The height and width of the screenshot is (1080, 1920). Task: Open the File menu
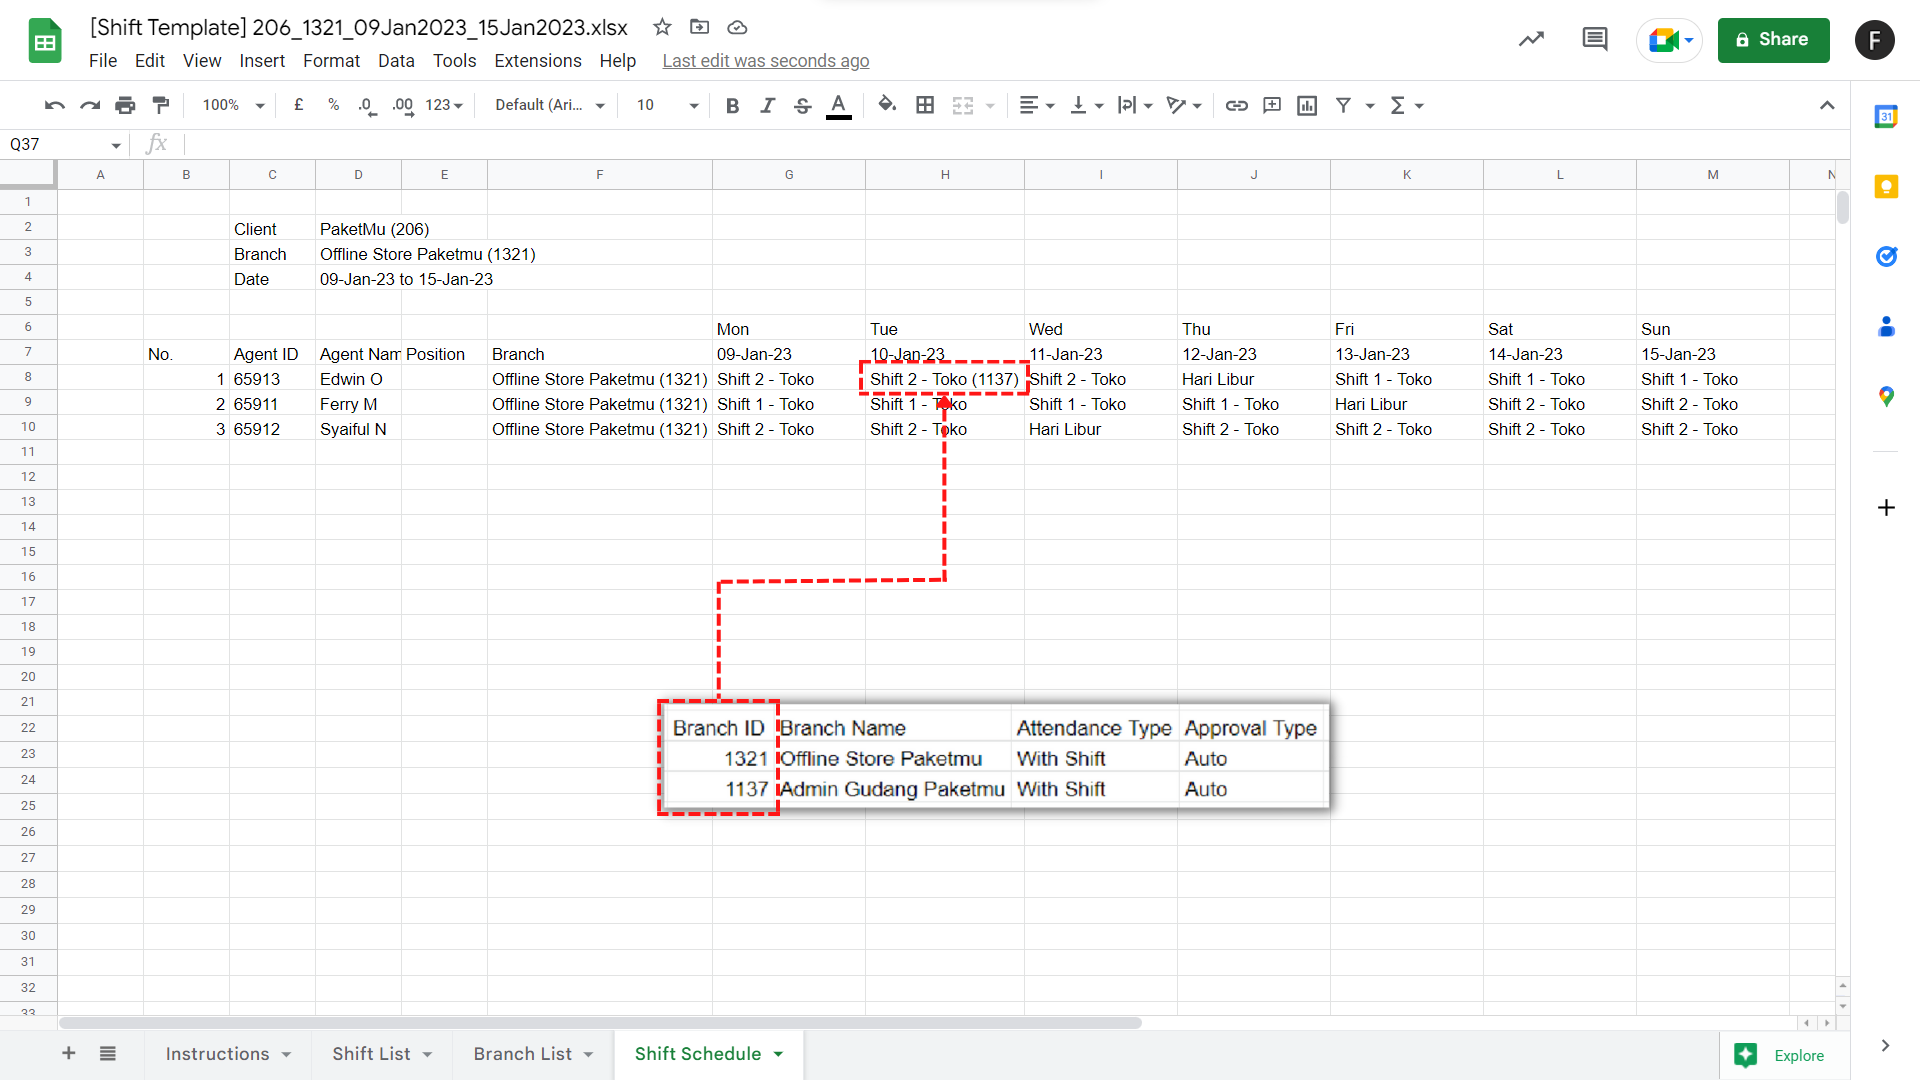[x=103, y=61]
